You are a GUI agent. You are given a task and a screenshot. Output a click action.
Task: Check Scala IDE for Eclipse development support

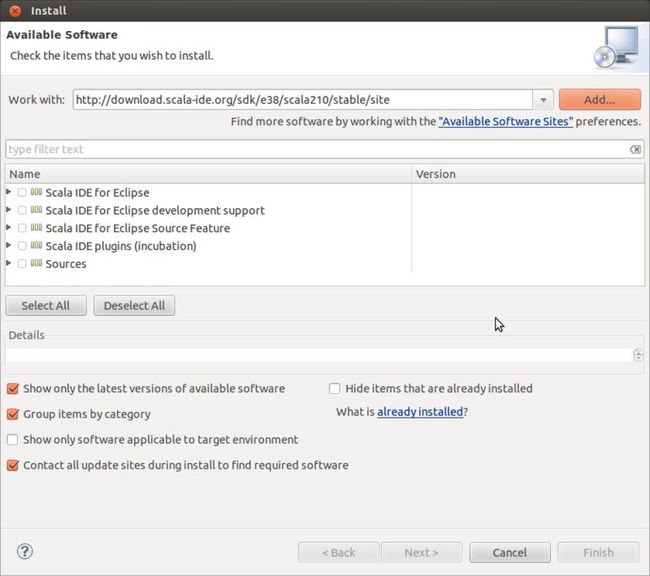tap(22, 210)
